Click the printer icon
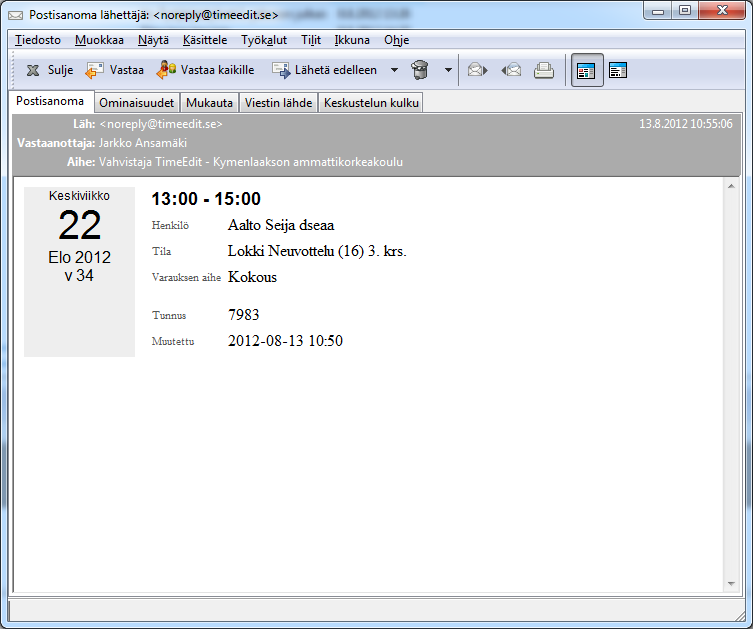The image size is (753, 629). (544, 71)
